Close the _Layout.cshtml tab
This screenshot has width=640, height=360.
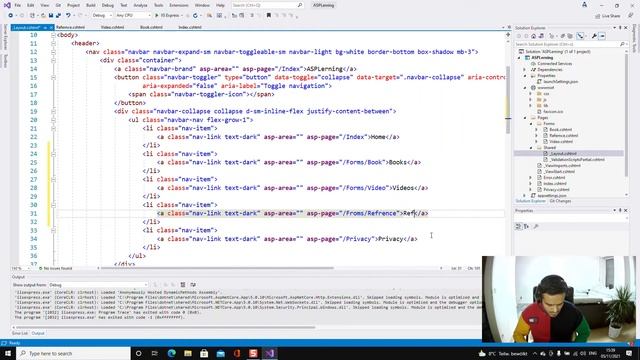coord(51,27)
